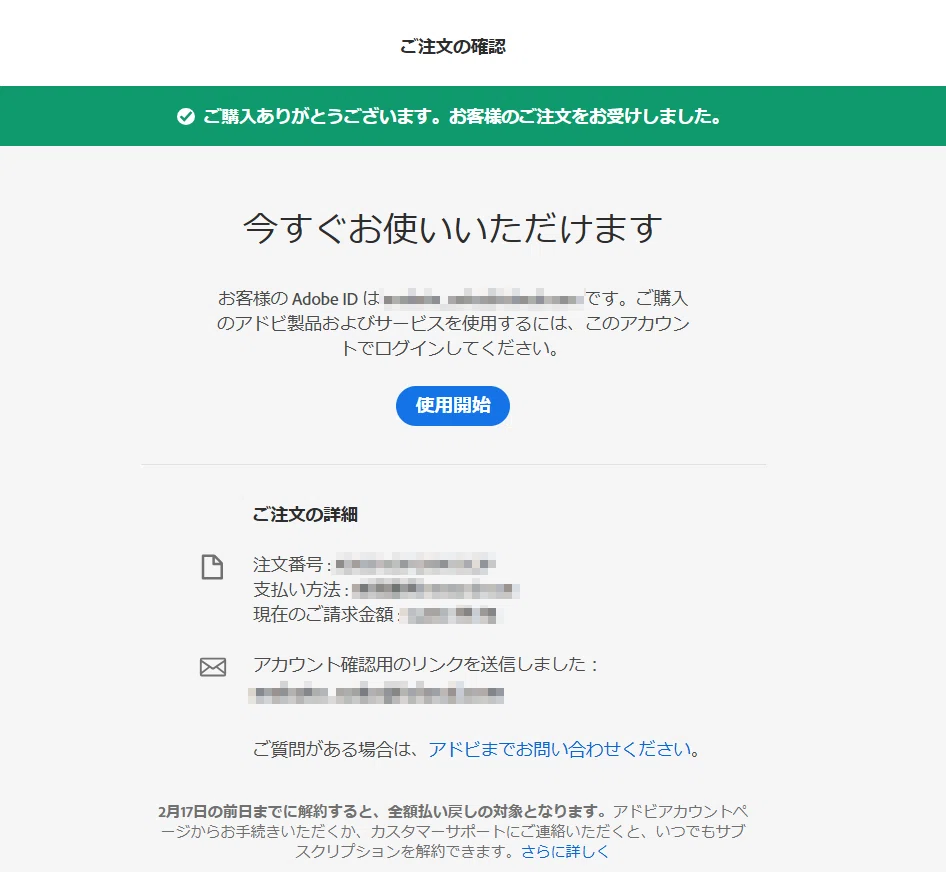Click the 現在のご請求金額 label
The height and width of the screenshot is (872, 946).
point(323,614)
